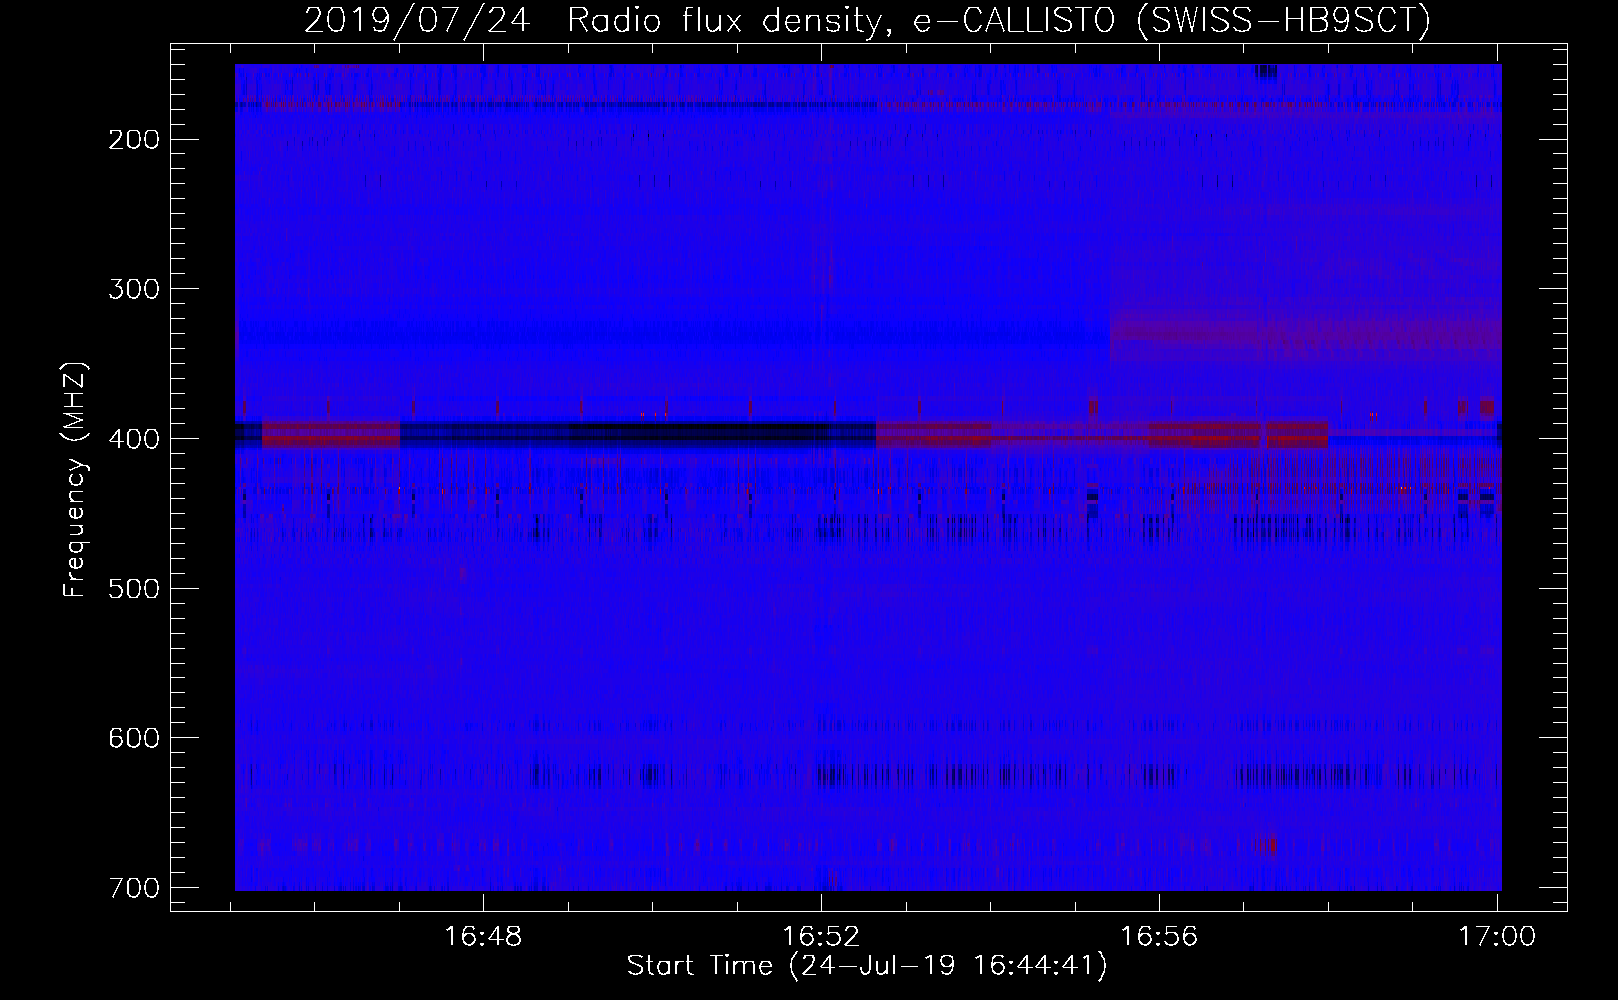Click the 16:52 time tick label
The width and height of the screenshot is (1618, 1000).
point(821,936)
